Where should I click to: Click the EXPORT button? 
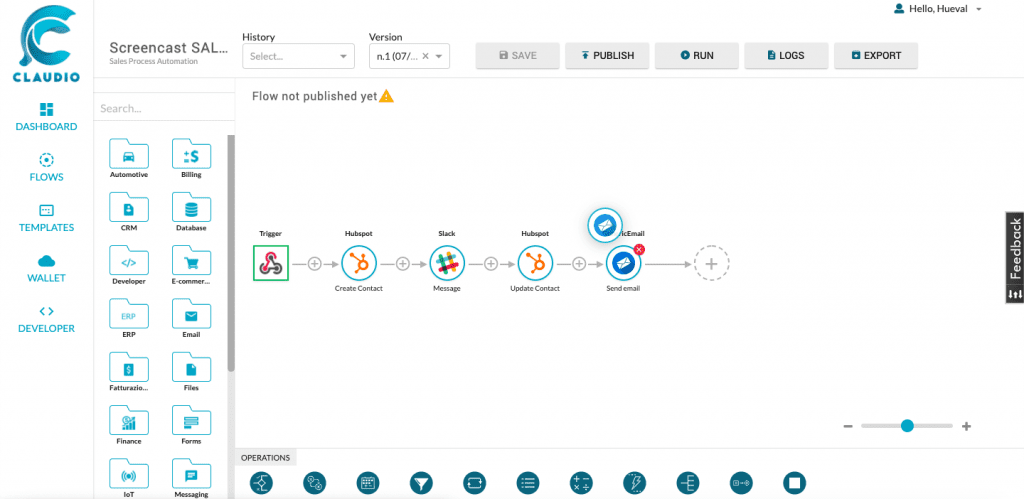876,56
